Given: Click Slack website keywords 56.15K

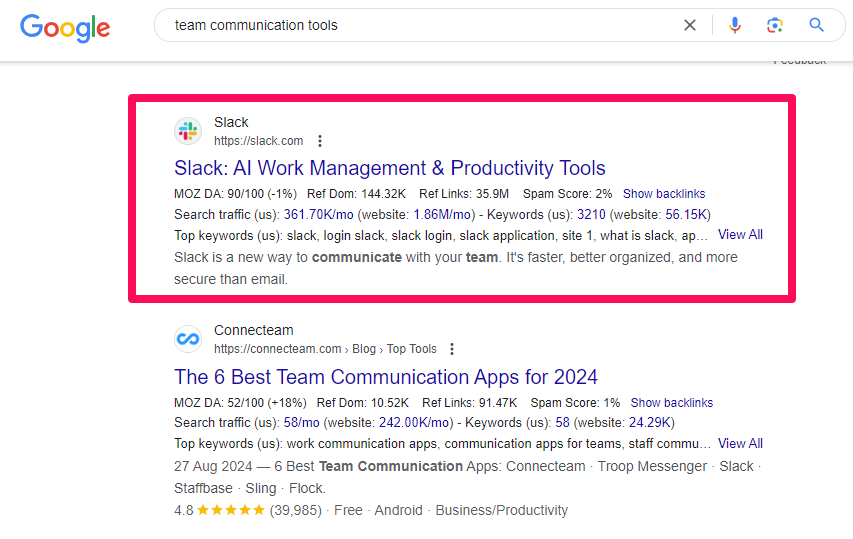Looking at the screenshot, I should 685,214.
